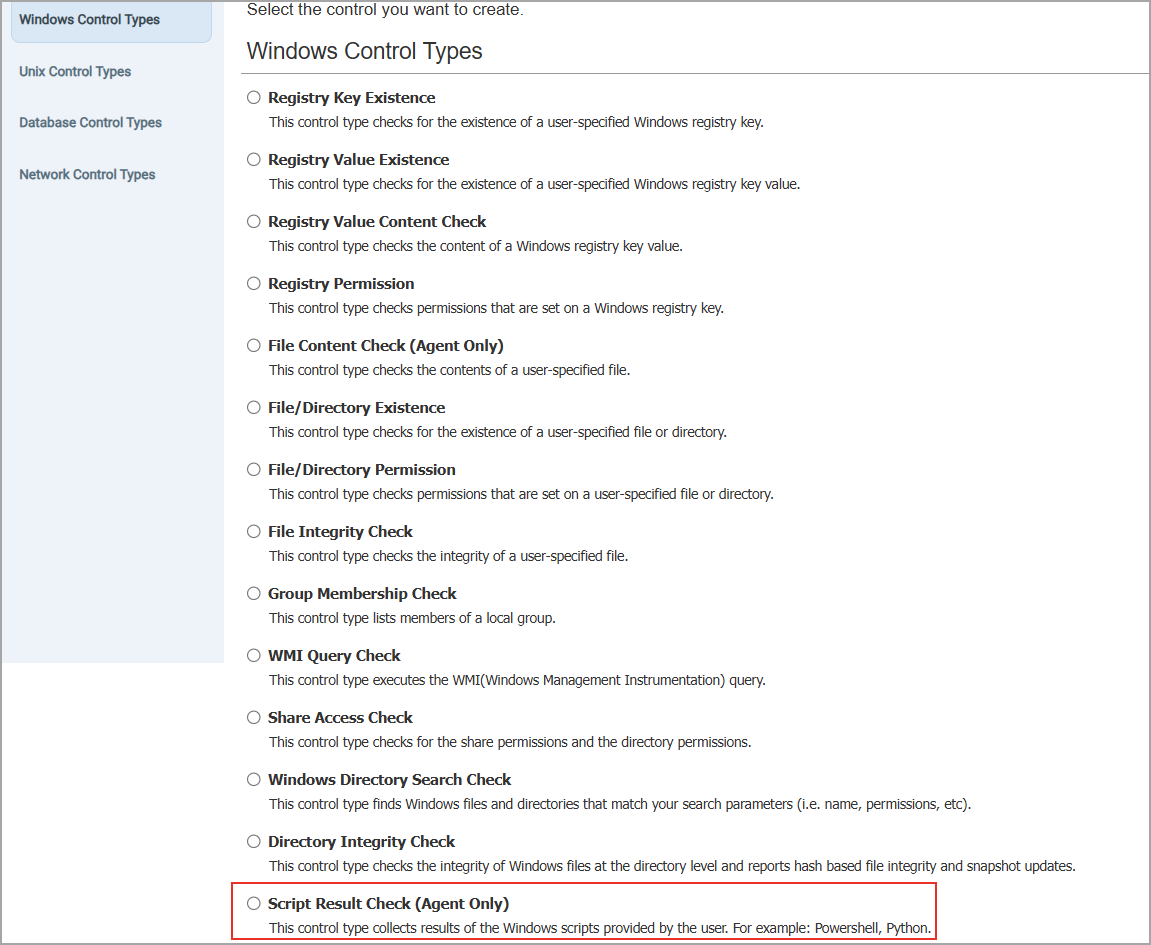The image size is (1151, 945).
Task: Select File Content Check (Agent Only)
Action: [x=253, y=345]
